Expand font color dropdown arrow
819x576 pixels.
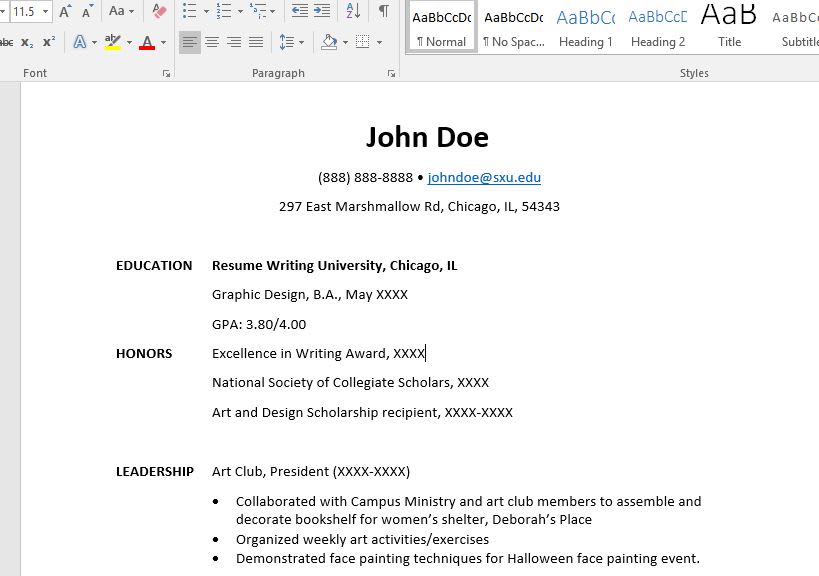pos(163,42)
